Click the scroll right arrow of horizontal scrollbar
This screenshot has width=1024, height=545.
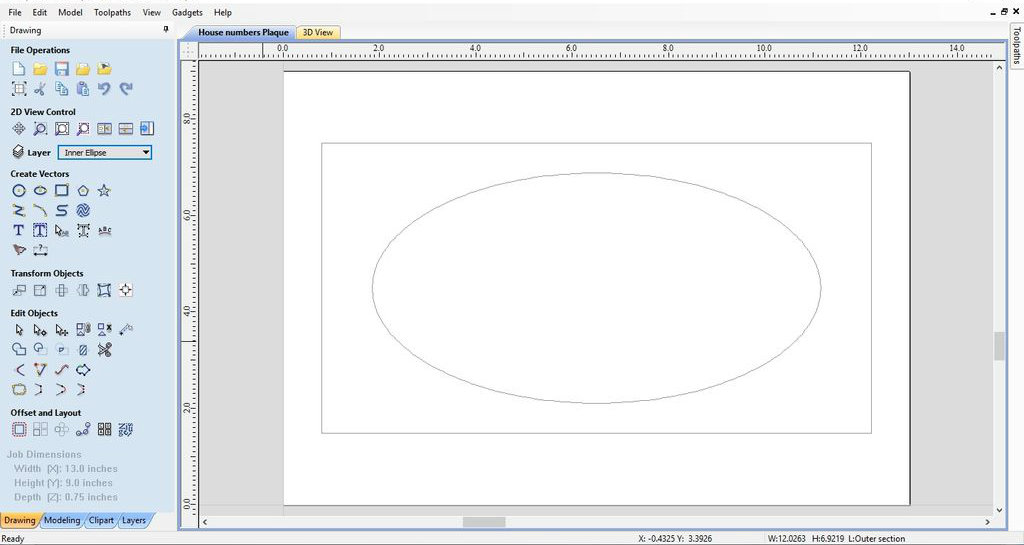click(987, 522)
